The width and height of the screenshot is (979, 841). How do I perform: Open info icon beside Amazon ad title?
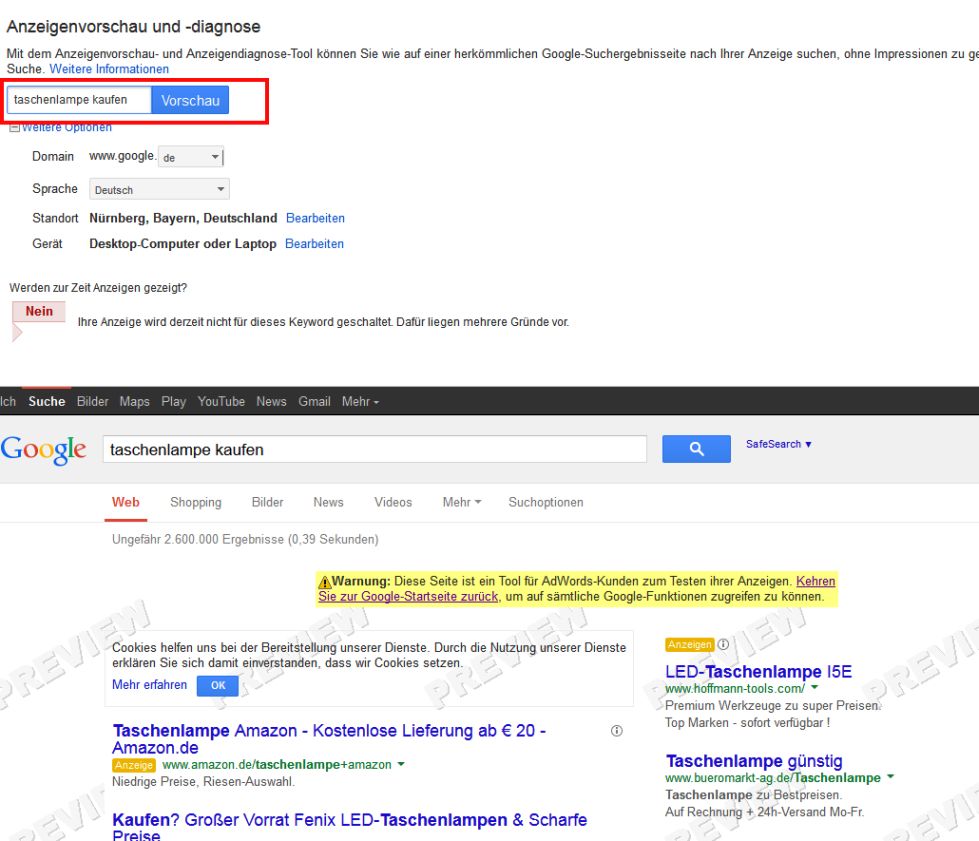[616, 730]
